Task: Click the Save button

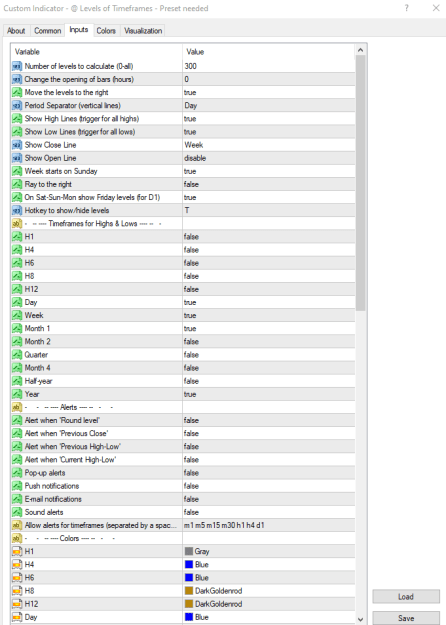Action: point(406,618)
